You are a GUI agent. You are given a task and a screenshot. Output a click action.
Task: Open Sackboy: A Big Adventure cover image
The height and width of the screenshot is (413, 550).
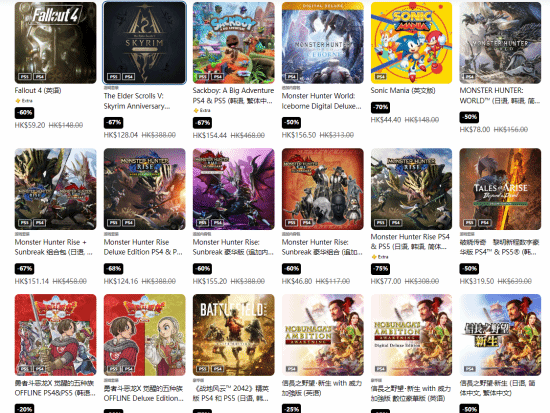coord(234,43)
